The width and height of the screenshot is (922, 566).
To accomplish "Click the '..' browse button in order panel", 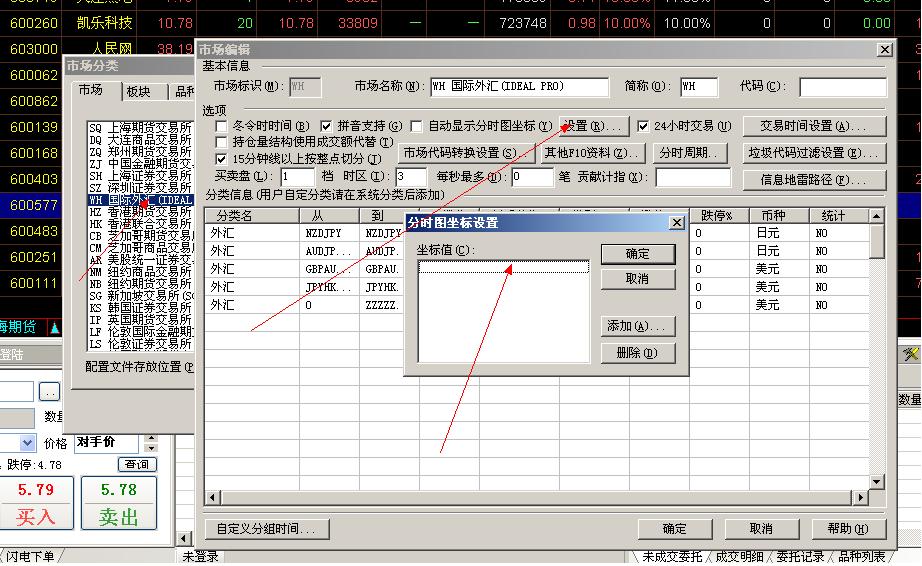I will coord(49,391).
